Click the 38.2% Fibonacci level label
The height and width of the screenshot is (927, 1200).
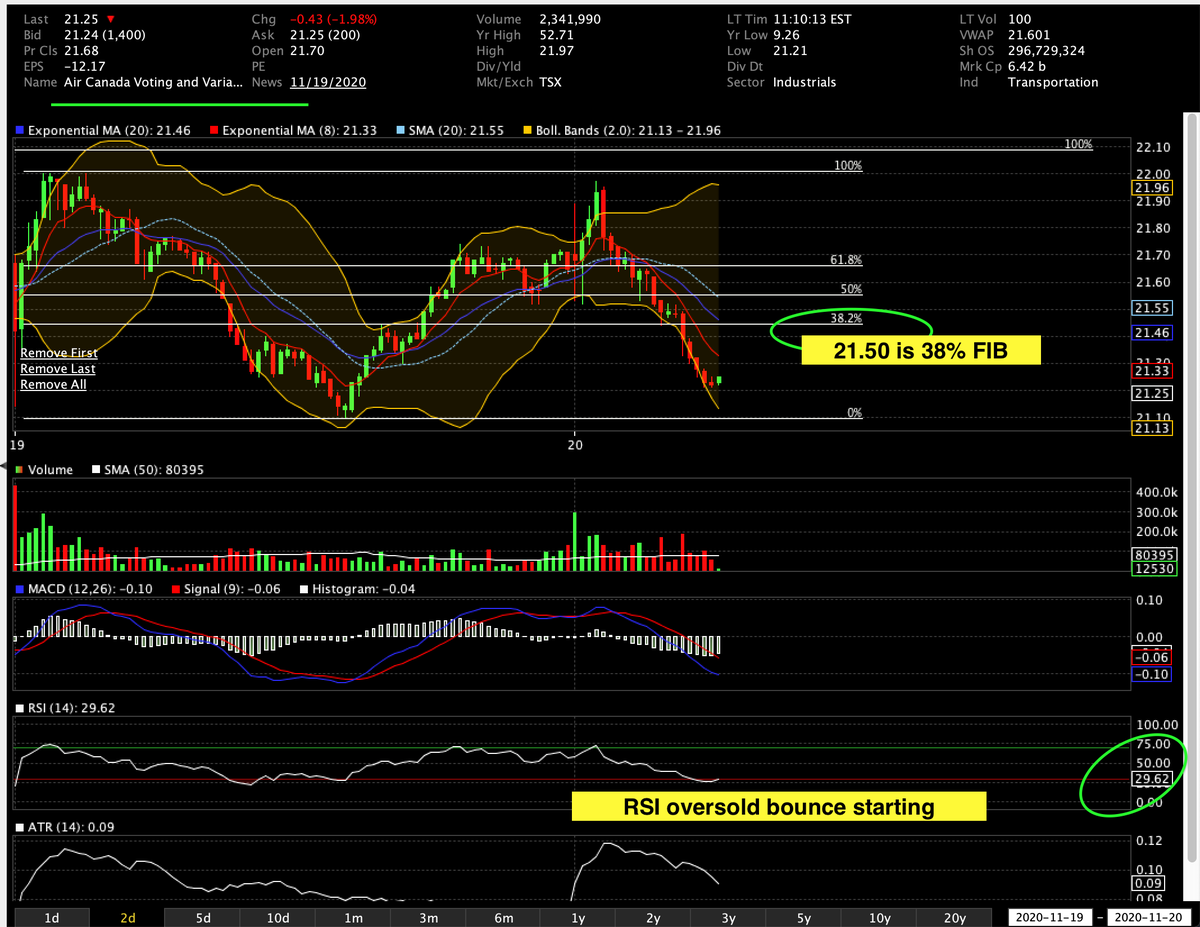pyautogui.click(x=846, y=319)
